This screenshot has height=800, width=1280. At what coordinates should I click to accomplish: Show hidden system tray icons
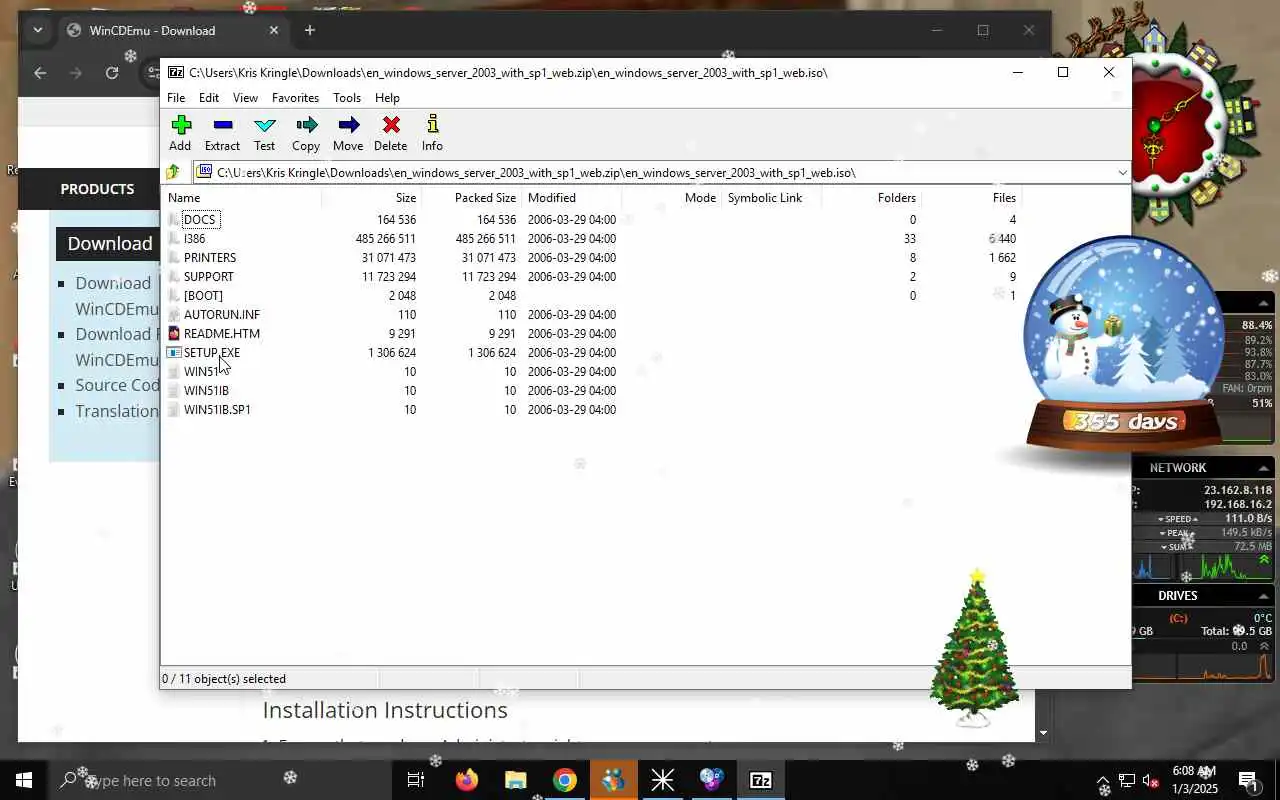click(1103, 781)
